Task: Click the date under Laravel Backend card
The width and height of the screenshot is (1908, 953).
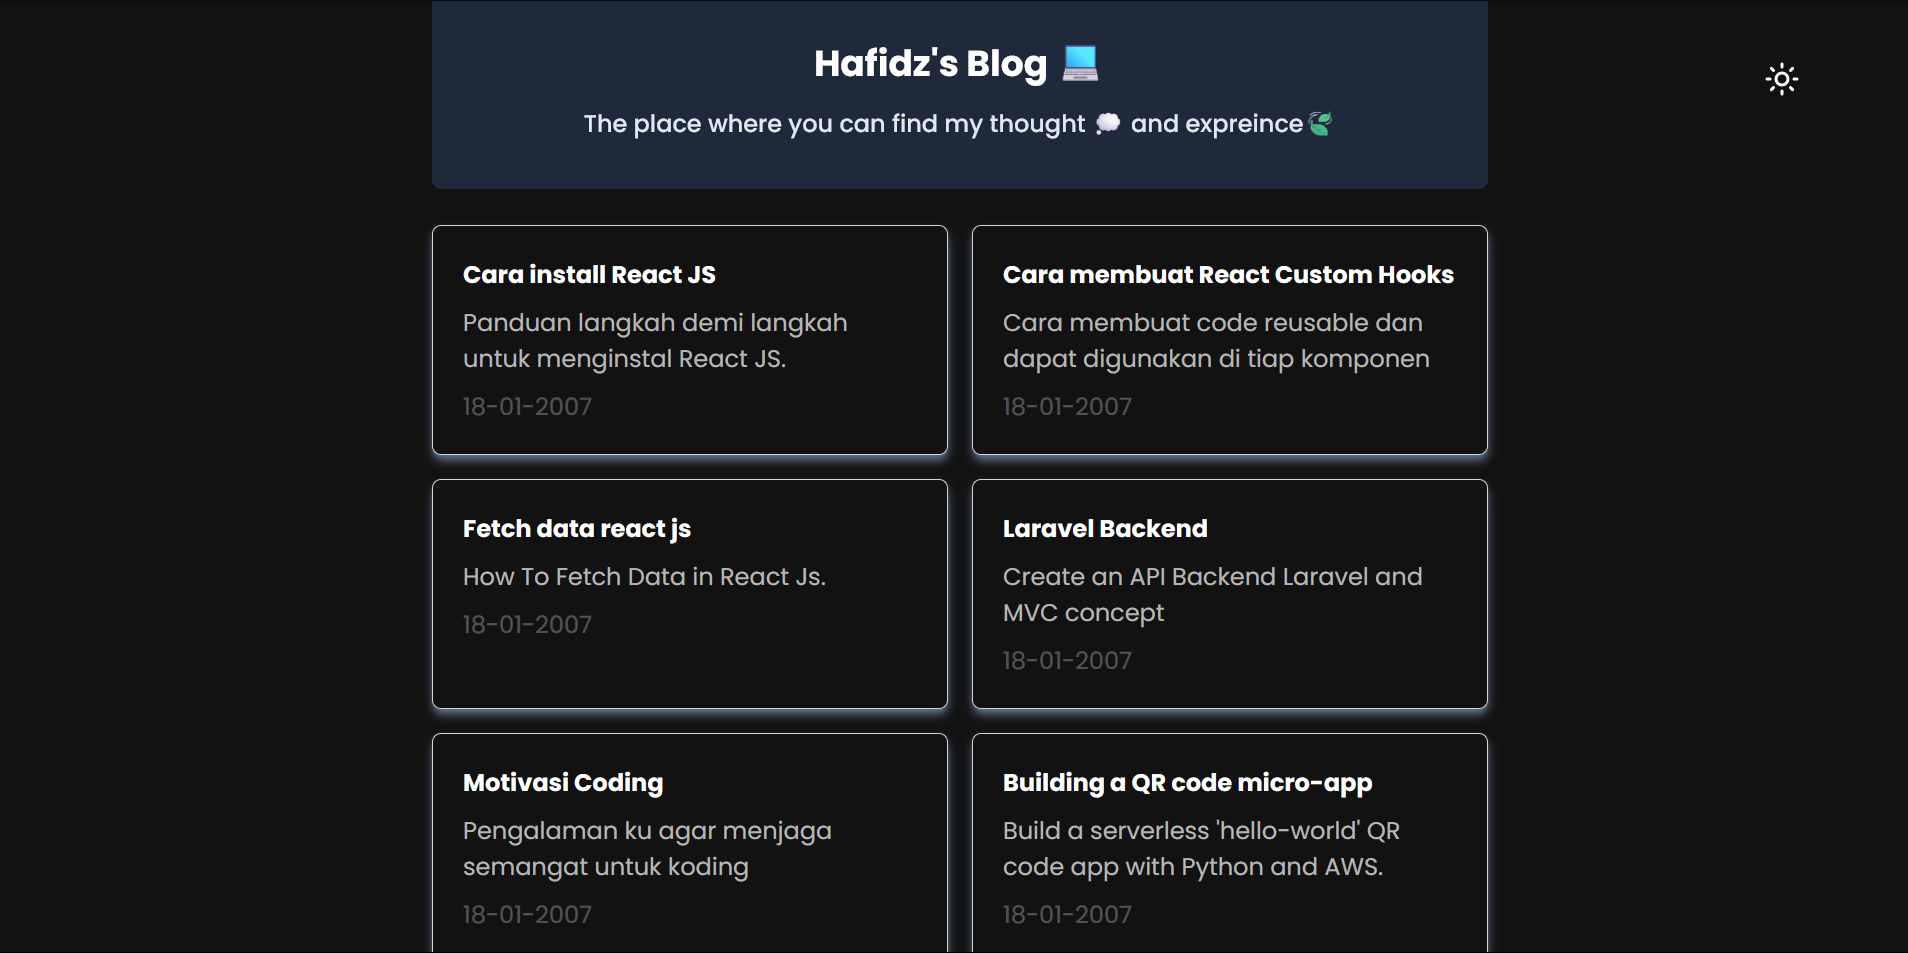Action: click(1067, 661)
